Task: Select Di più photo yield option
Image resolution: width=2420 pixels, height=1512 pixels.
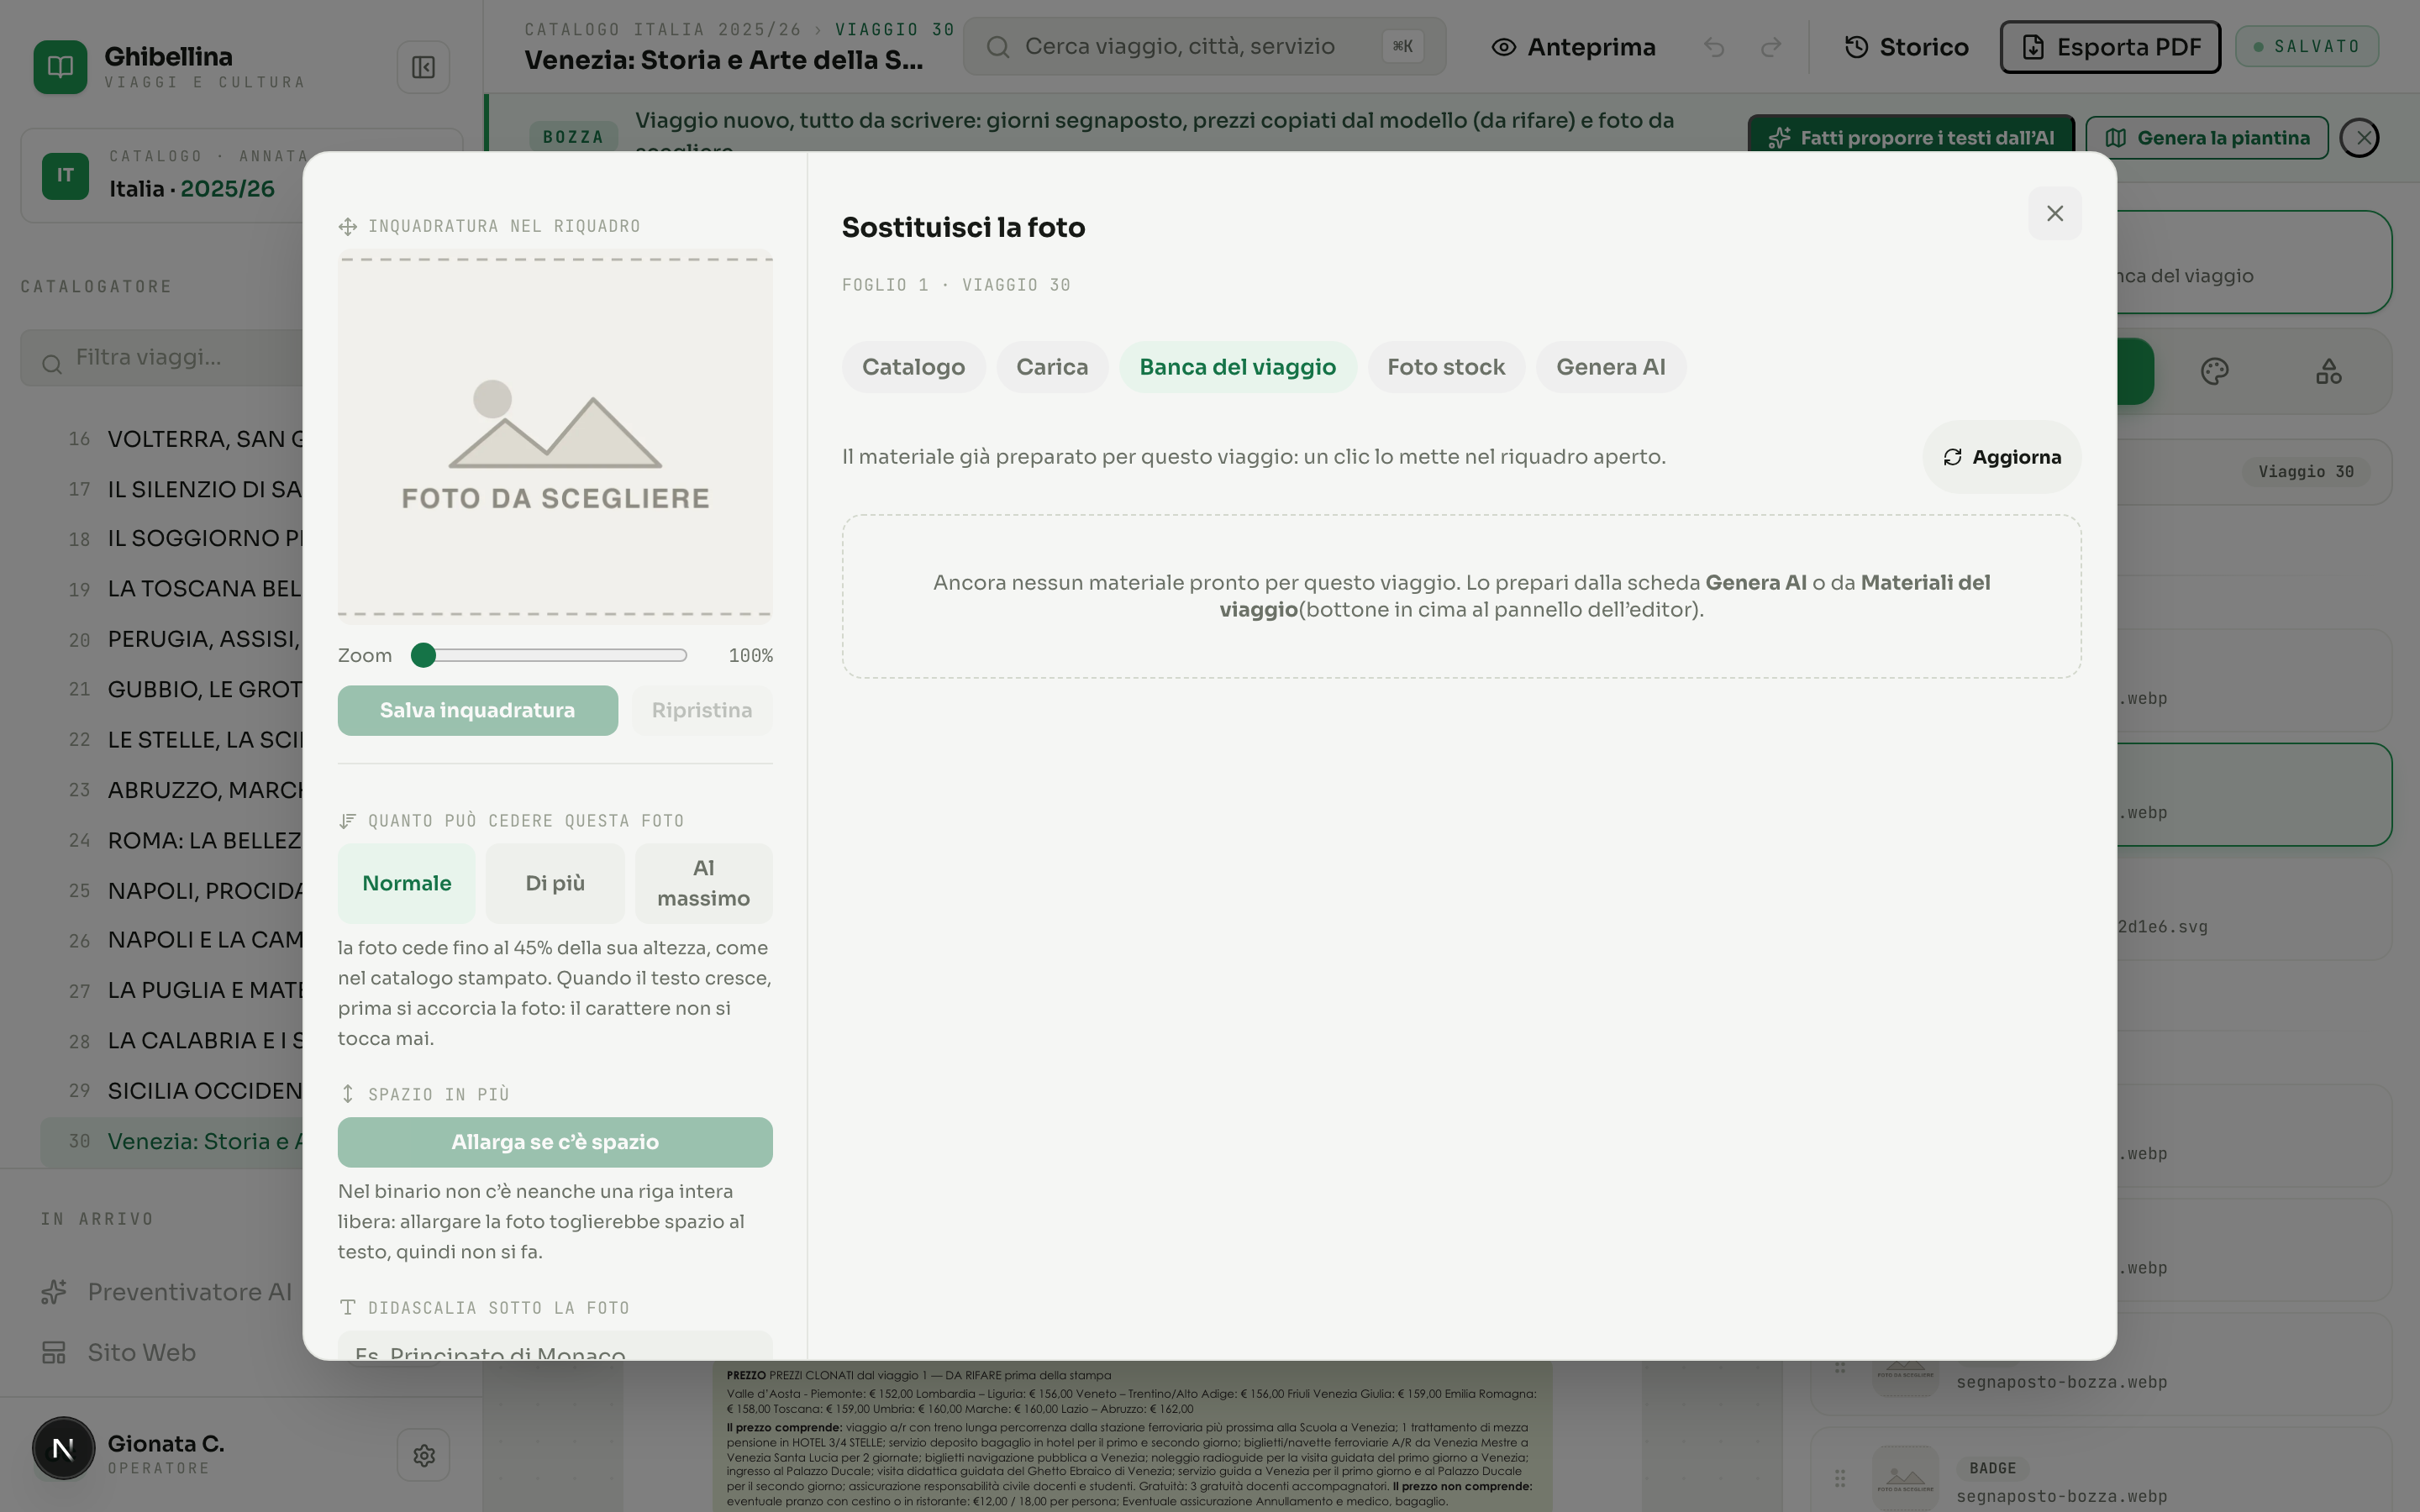Action: (555, 883)
